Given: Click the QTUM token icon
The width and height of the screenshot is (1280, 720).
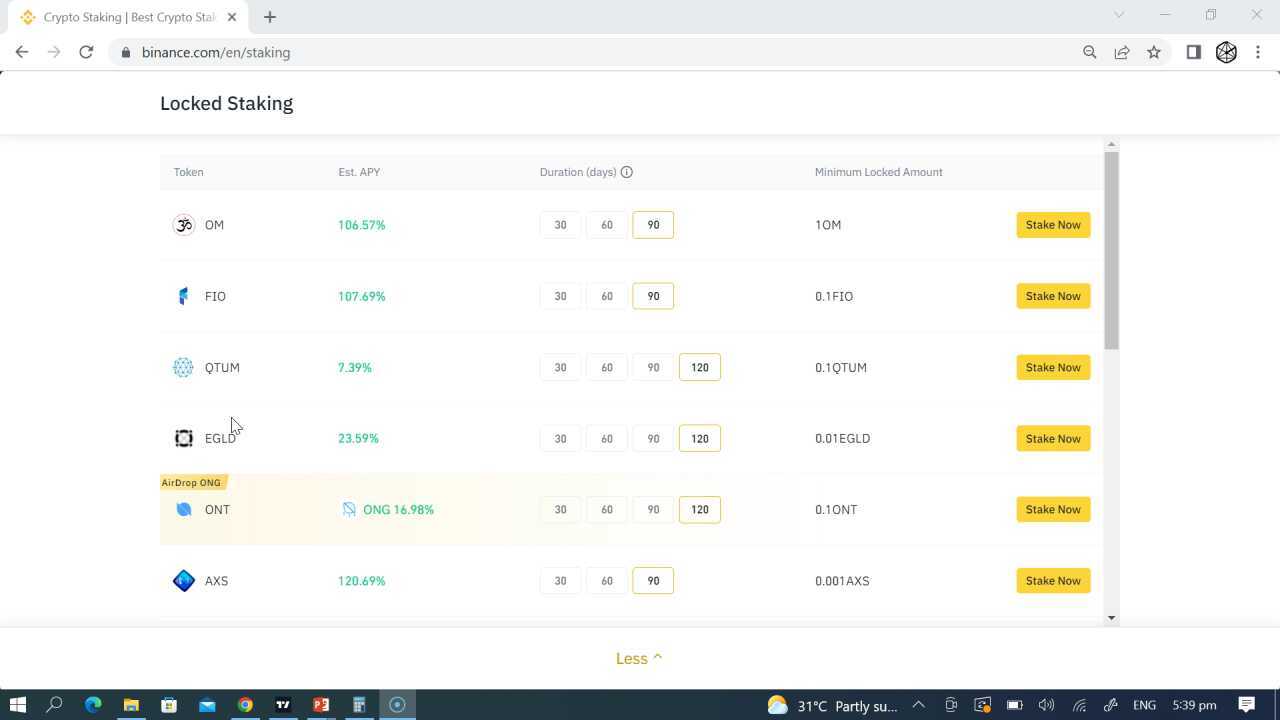Looking at the screenshot, I should click(x=183, y=367).
